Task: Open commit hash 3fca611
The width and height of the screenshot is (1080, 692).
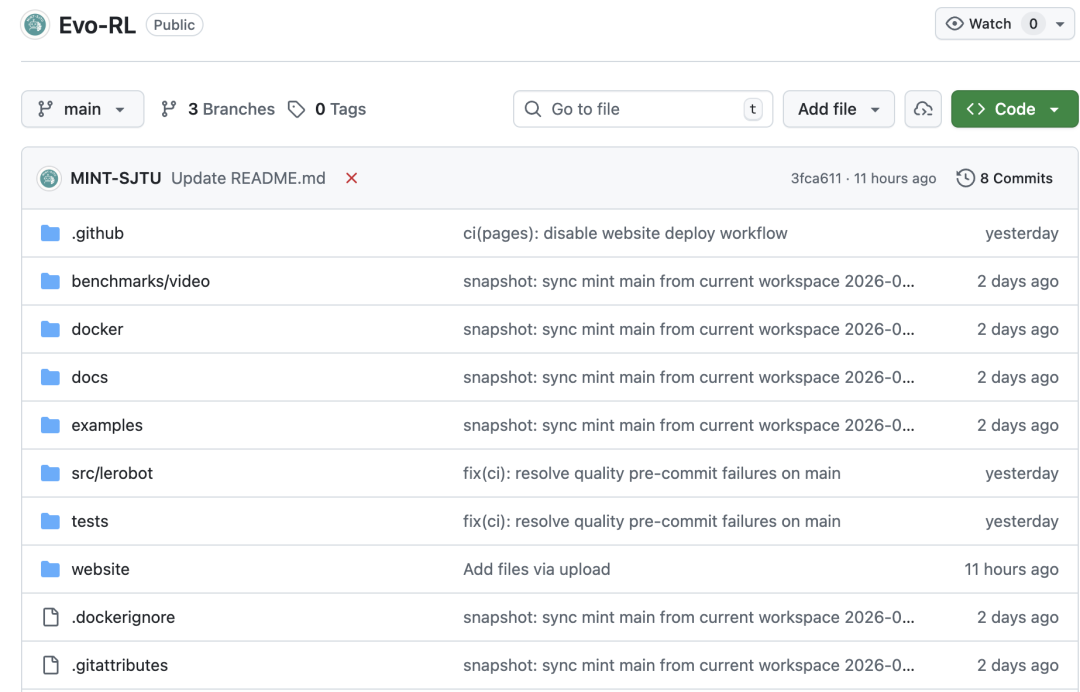Action: [816, 178]
